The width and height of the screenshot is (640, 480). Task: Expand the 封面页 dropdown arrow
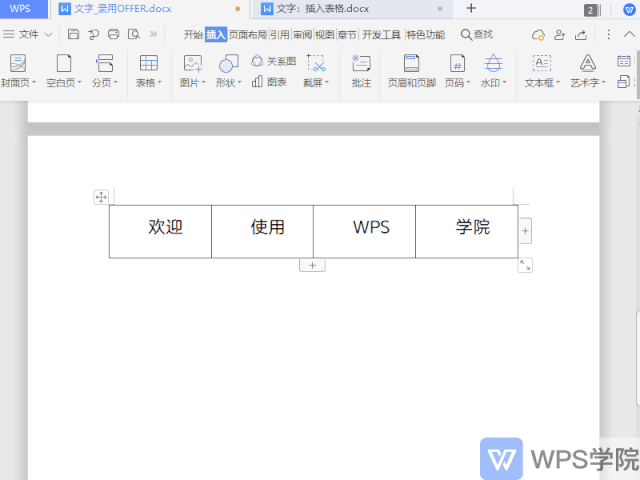pos(34,82)
